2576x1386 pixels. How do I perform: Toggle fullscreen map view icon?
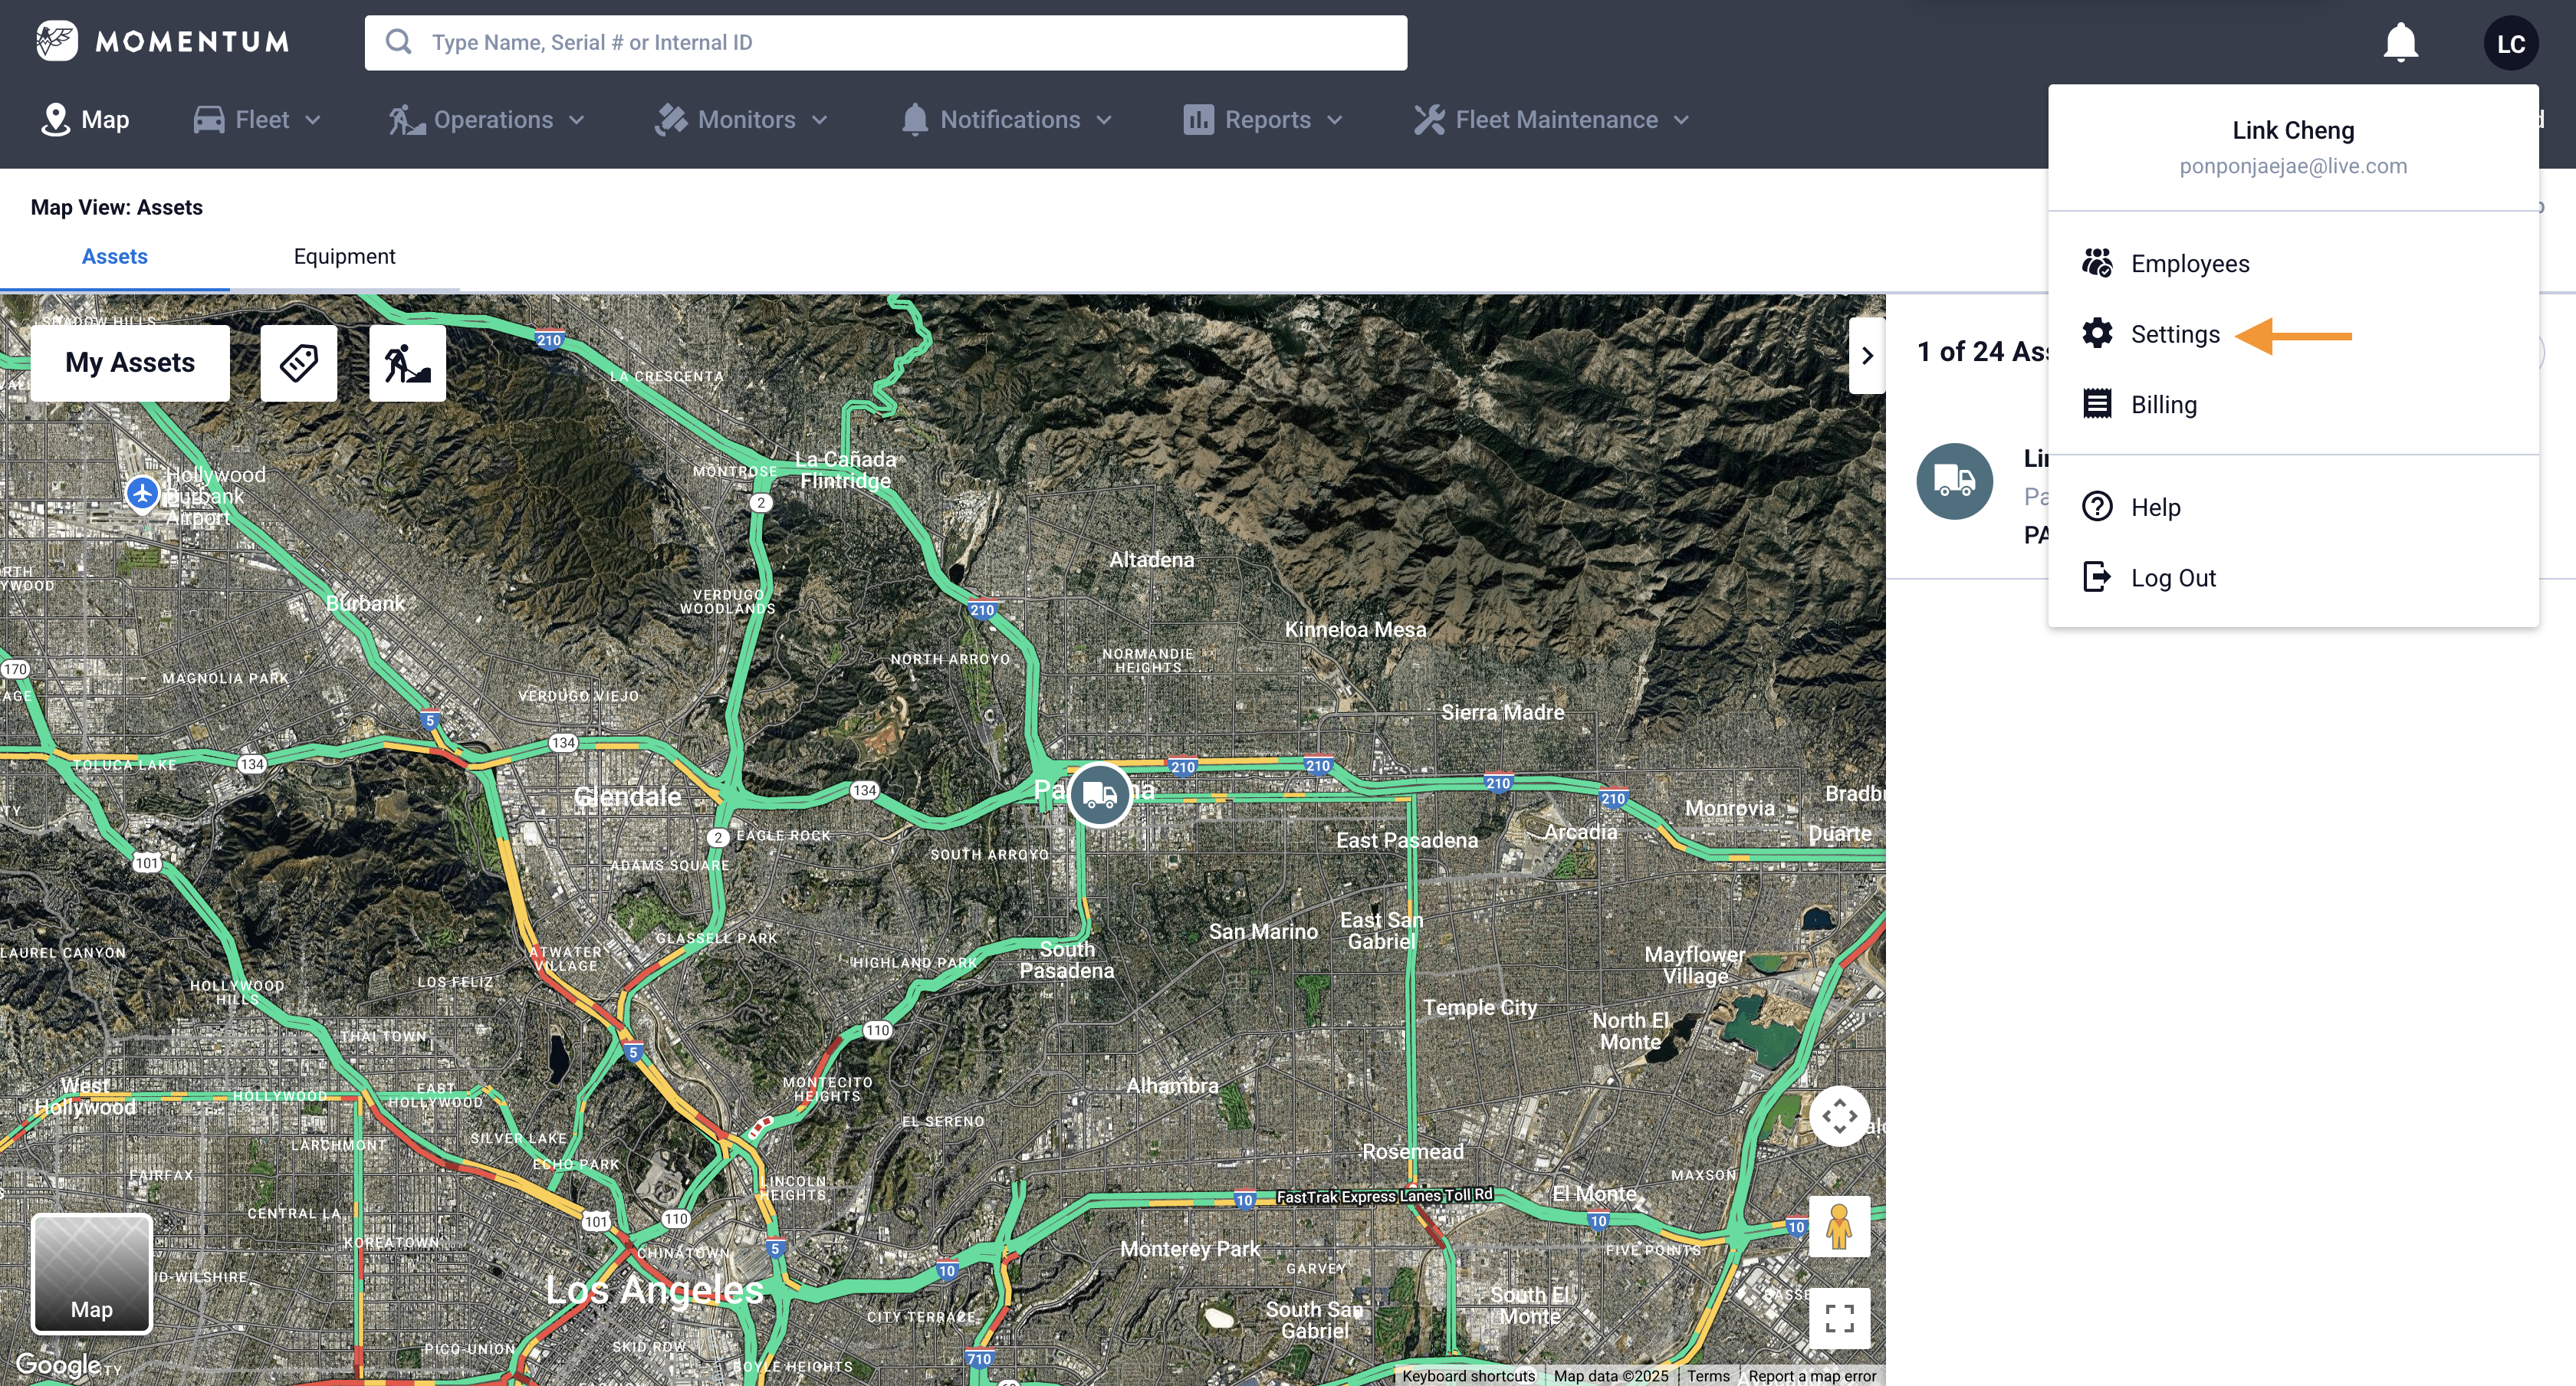[x=1838, y=1317]
